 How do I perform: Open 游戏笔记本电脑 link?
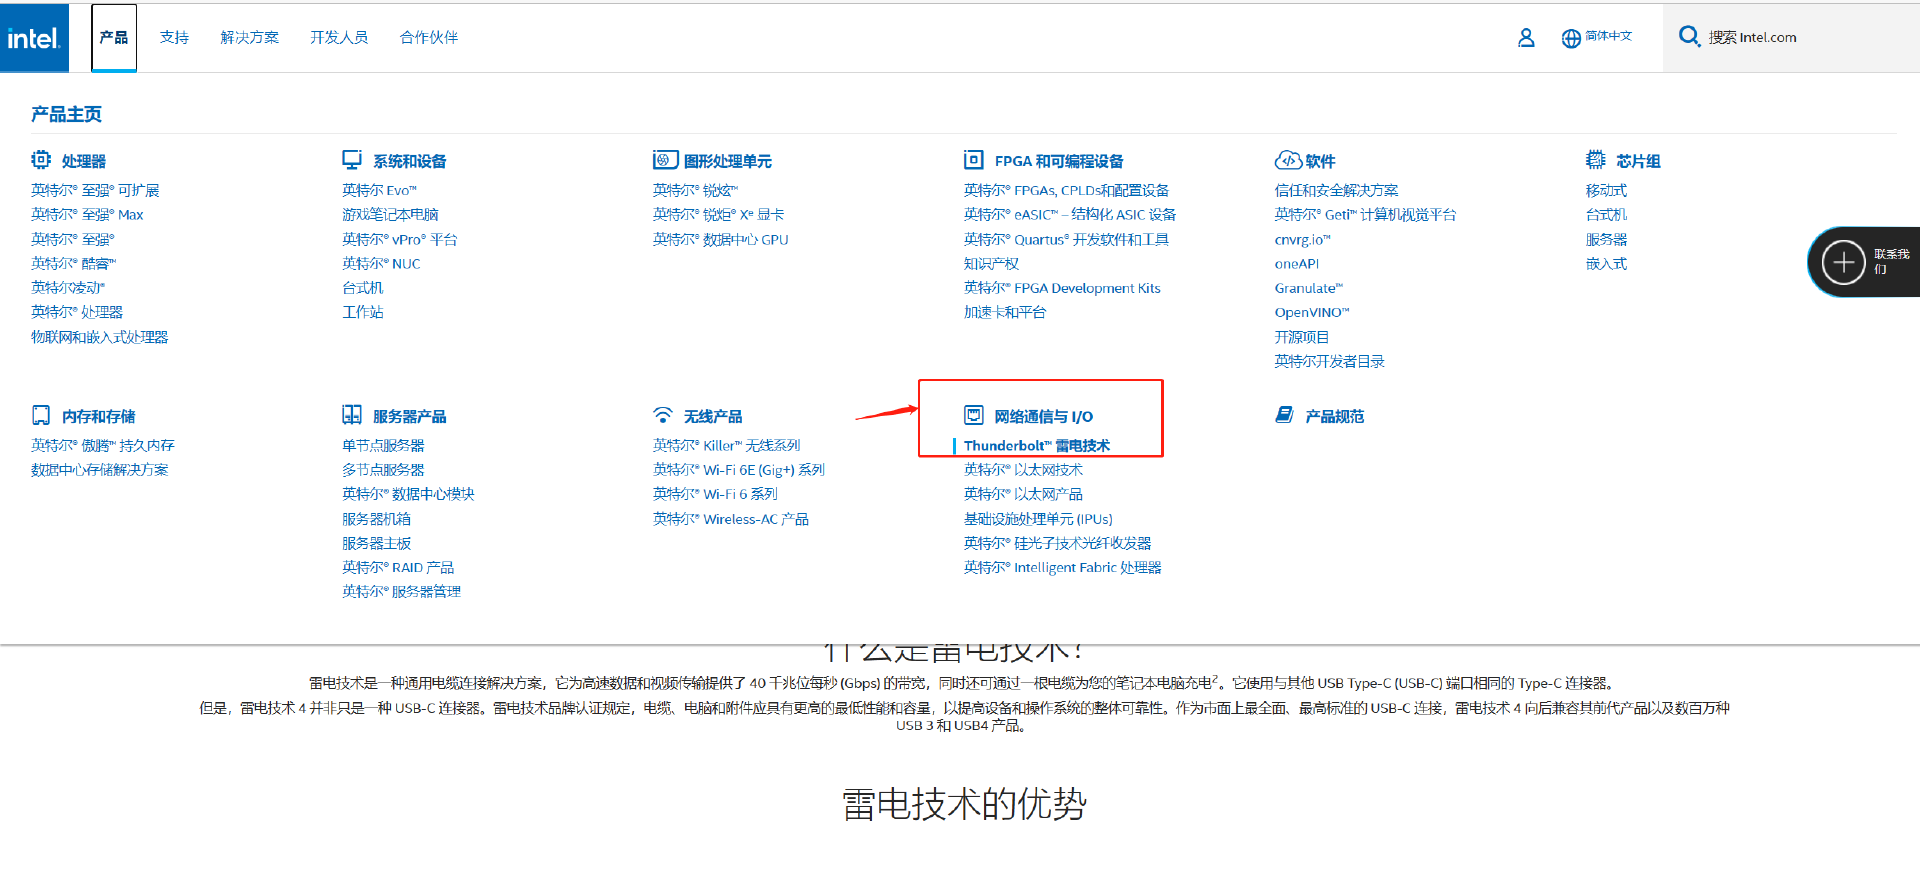coord(390,214)
